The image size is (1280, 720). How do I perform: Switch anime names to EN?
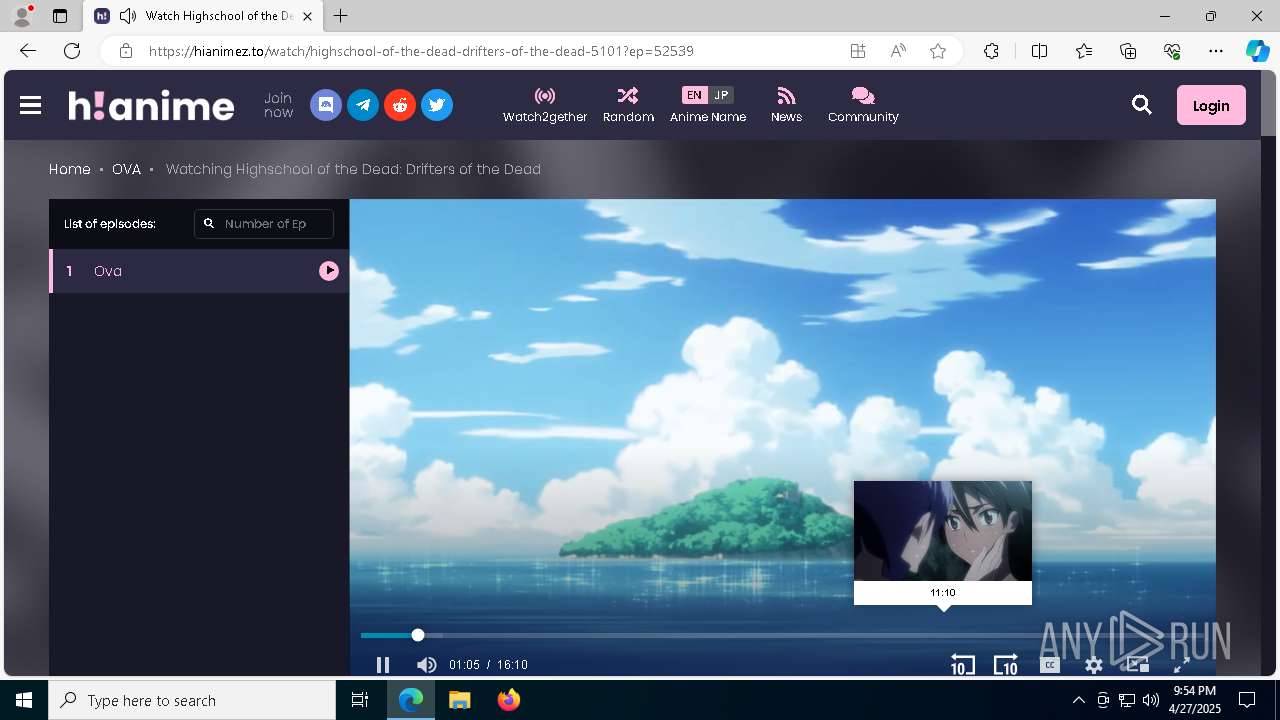click(x=694, y=95)
